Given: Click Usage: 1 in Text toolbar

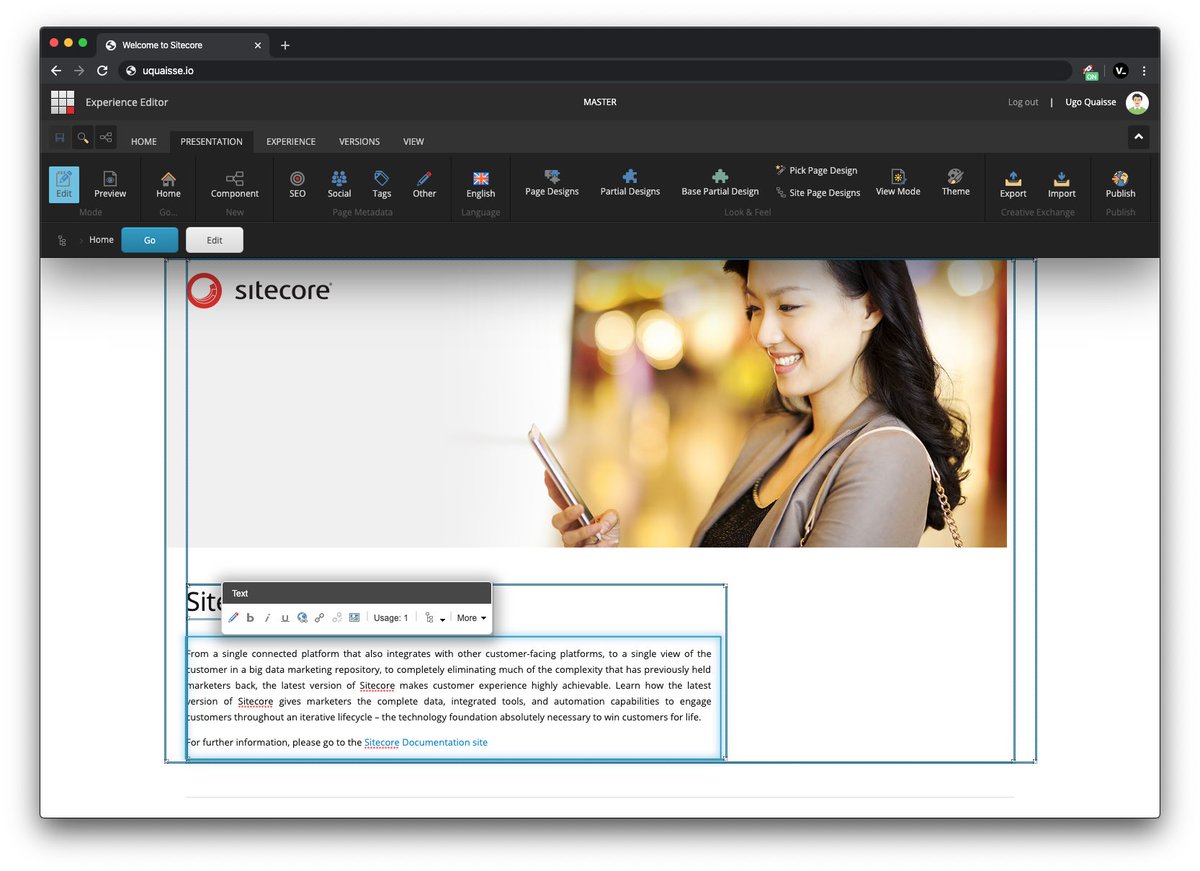Looking at the screenshot, I should [391, 618].
